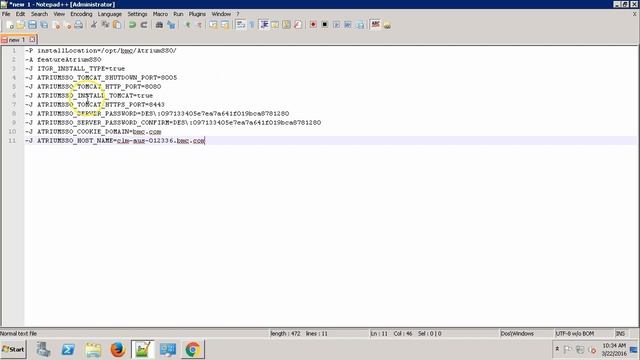Screen dimensions: 640x360
Task: Show the Function List panel icon
Action: (x=298, y=25)
